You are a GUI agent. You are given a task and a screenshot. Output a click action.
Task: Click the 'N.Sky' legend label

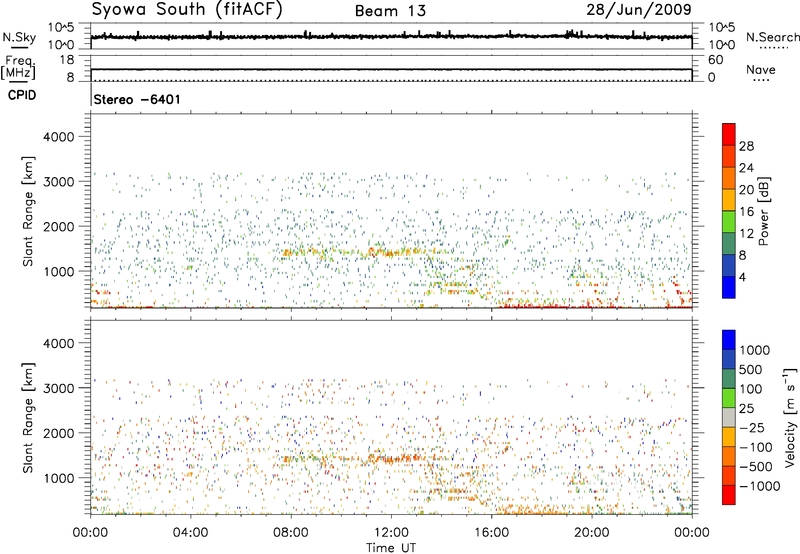tap(19, 37)
